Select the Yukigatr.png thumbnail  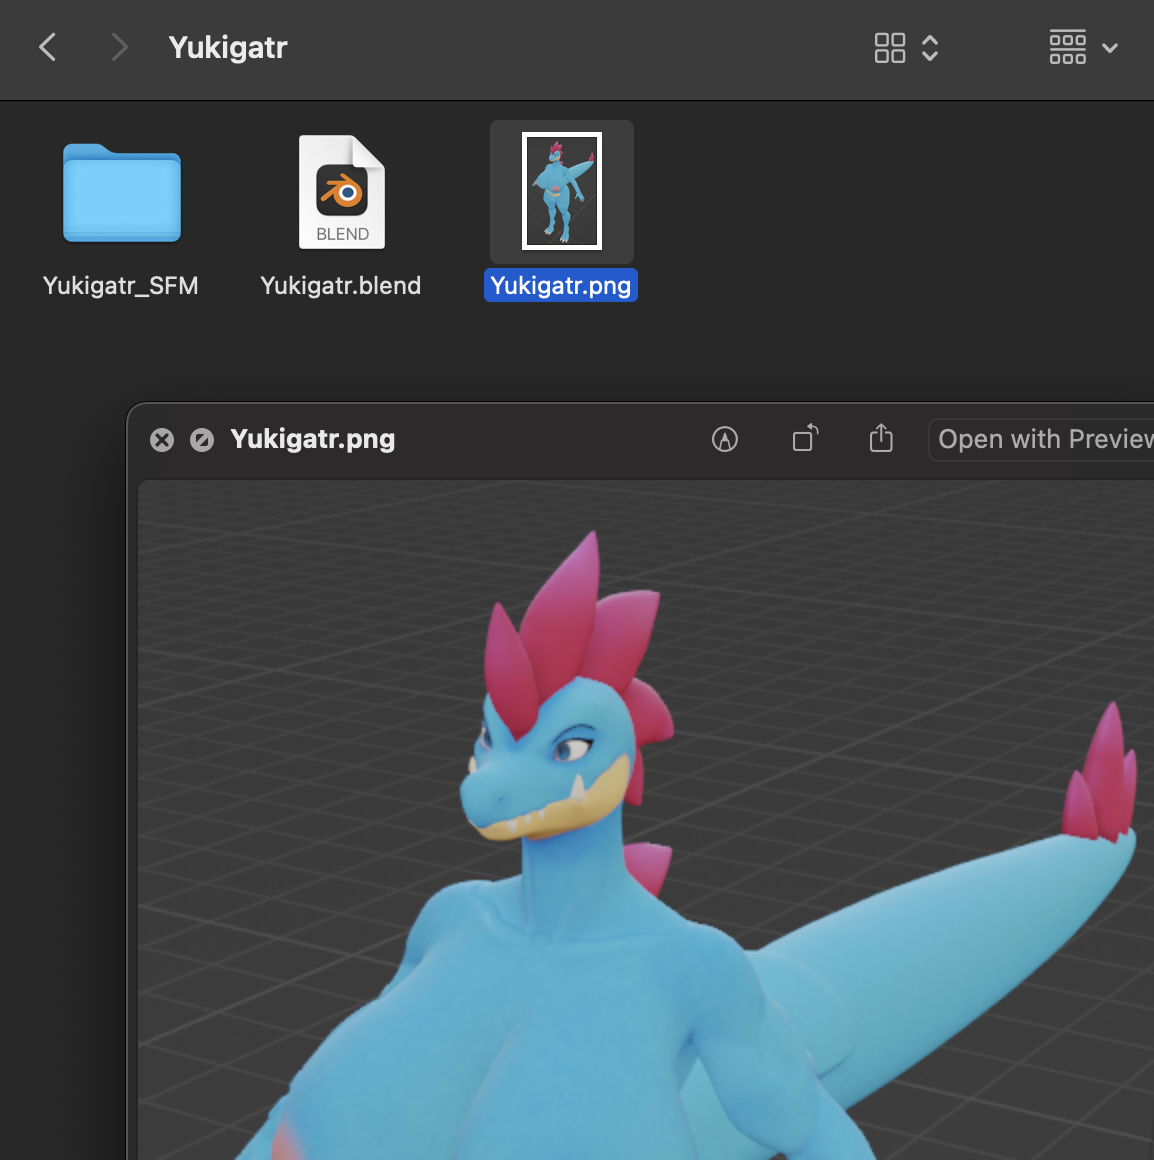[561, 191]
